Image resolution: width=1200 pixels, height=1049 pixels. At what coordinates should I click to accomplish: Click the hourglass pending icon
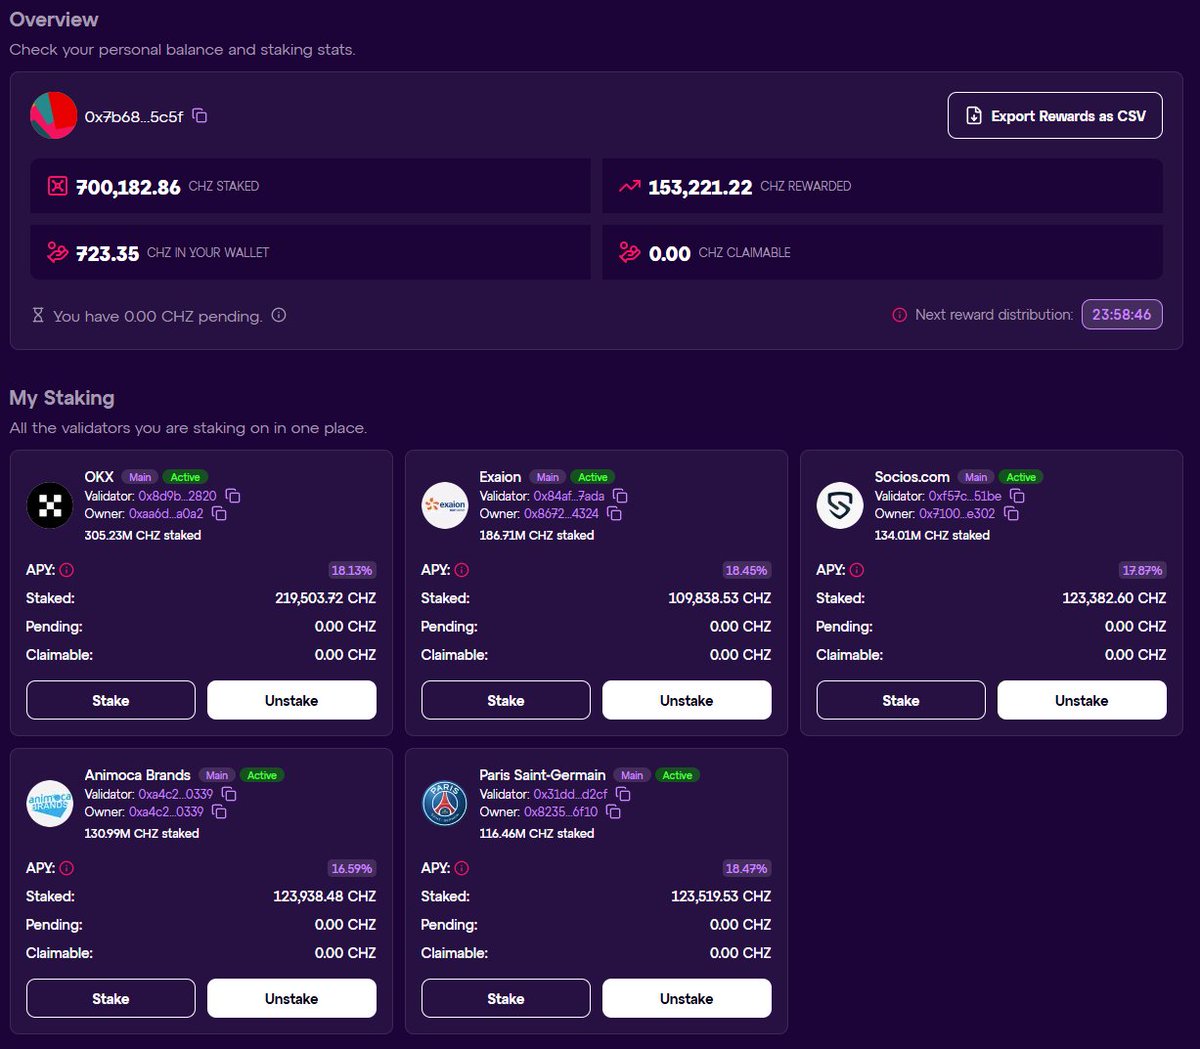[x=38, y=315]
